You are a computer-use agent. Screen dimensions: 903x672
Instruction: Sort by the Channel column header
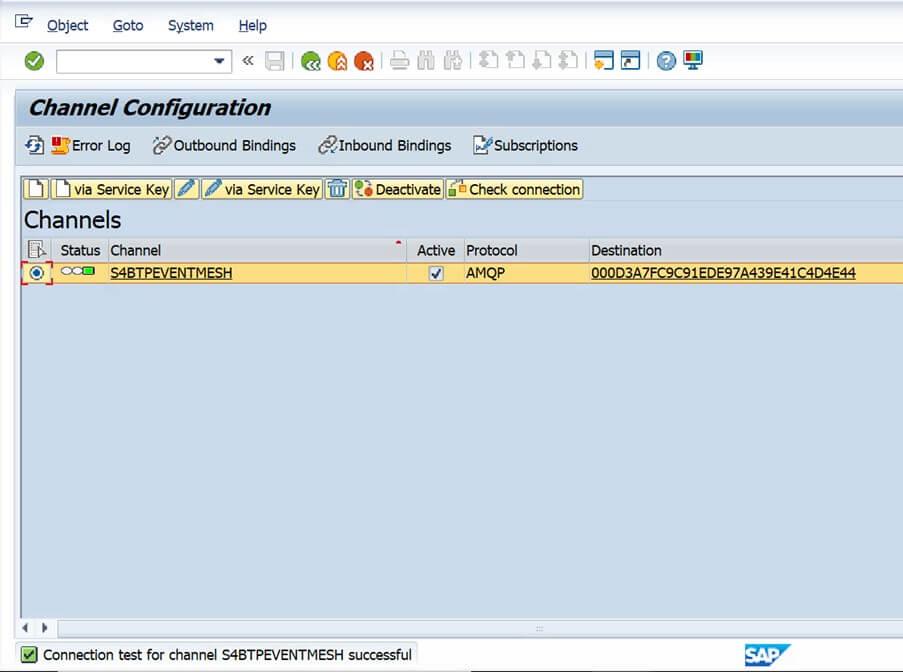click(257, 250)
